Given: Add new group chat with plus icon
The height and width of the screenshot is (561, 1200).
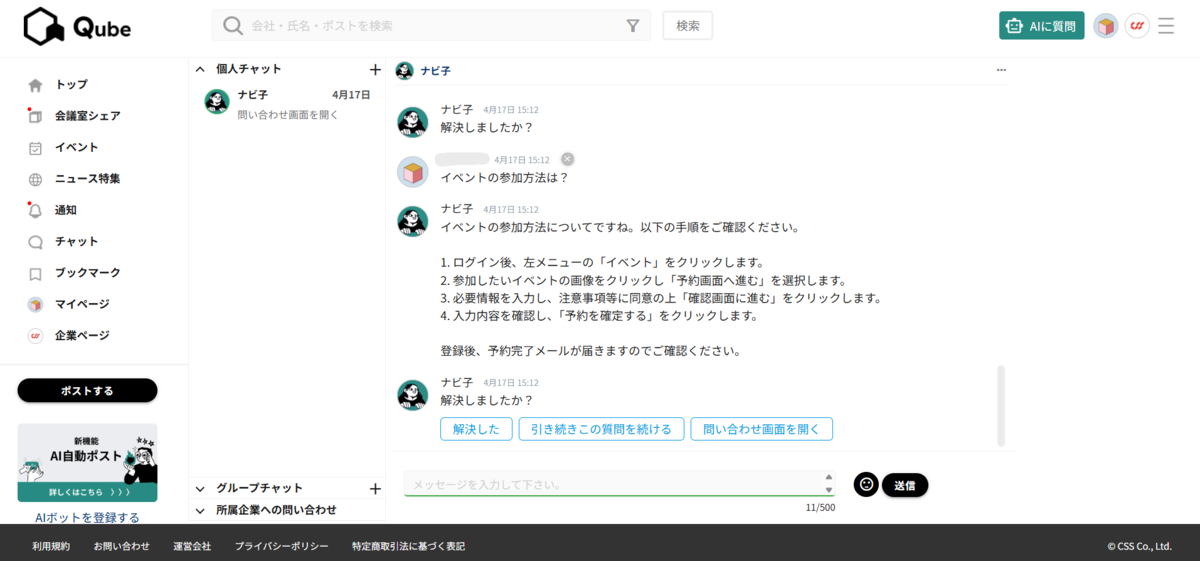Looking at the screenshot, I should click(x=375, y=489).
